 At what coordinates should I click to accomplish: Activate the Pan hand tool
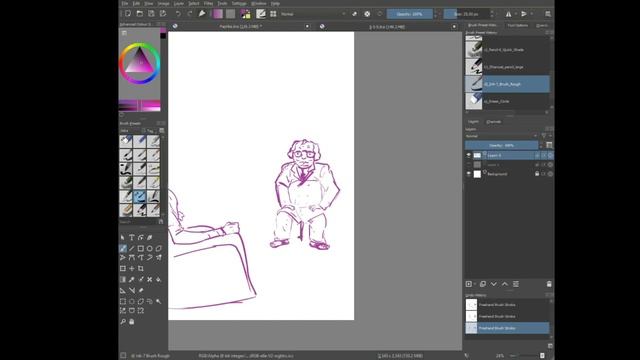pos(131,322)
